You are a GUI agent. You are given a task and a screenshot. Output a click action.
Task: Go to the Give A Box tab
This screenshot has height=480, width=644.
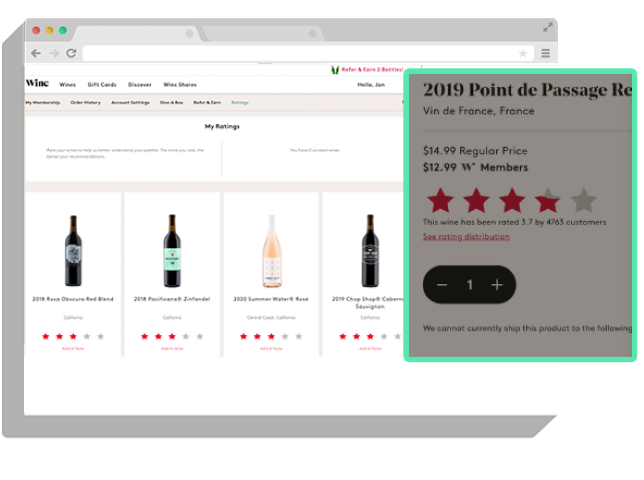(171, 102)
